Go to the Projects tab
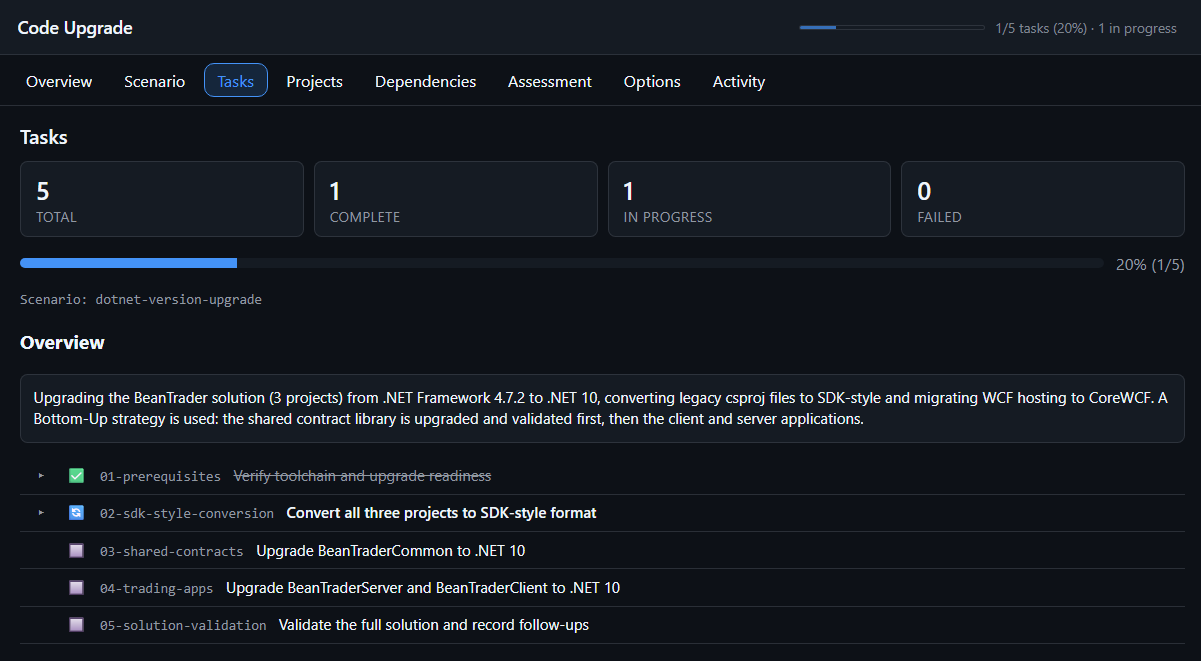The image size is (1201, 661). pyautogui.click(x=314, y=81)
